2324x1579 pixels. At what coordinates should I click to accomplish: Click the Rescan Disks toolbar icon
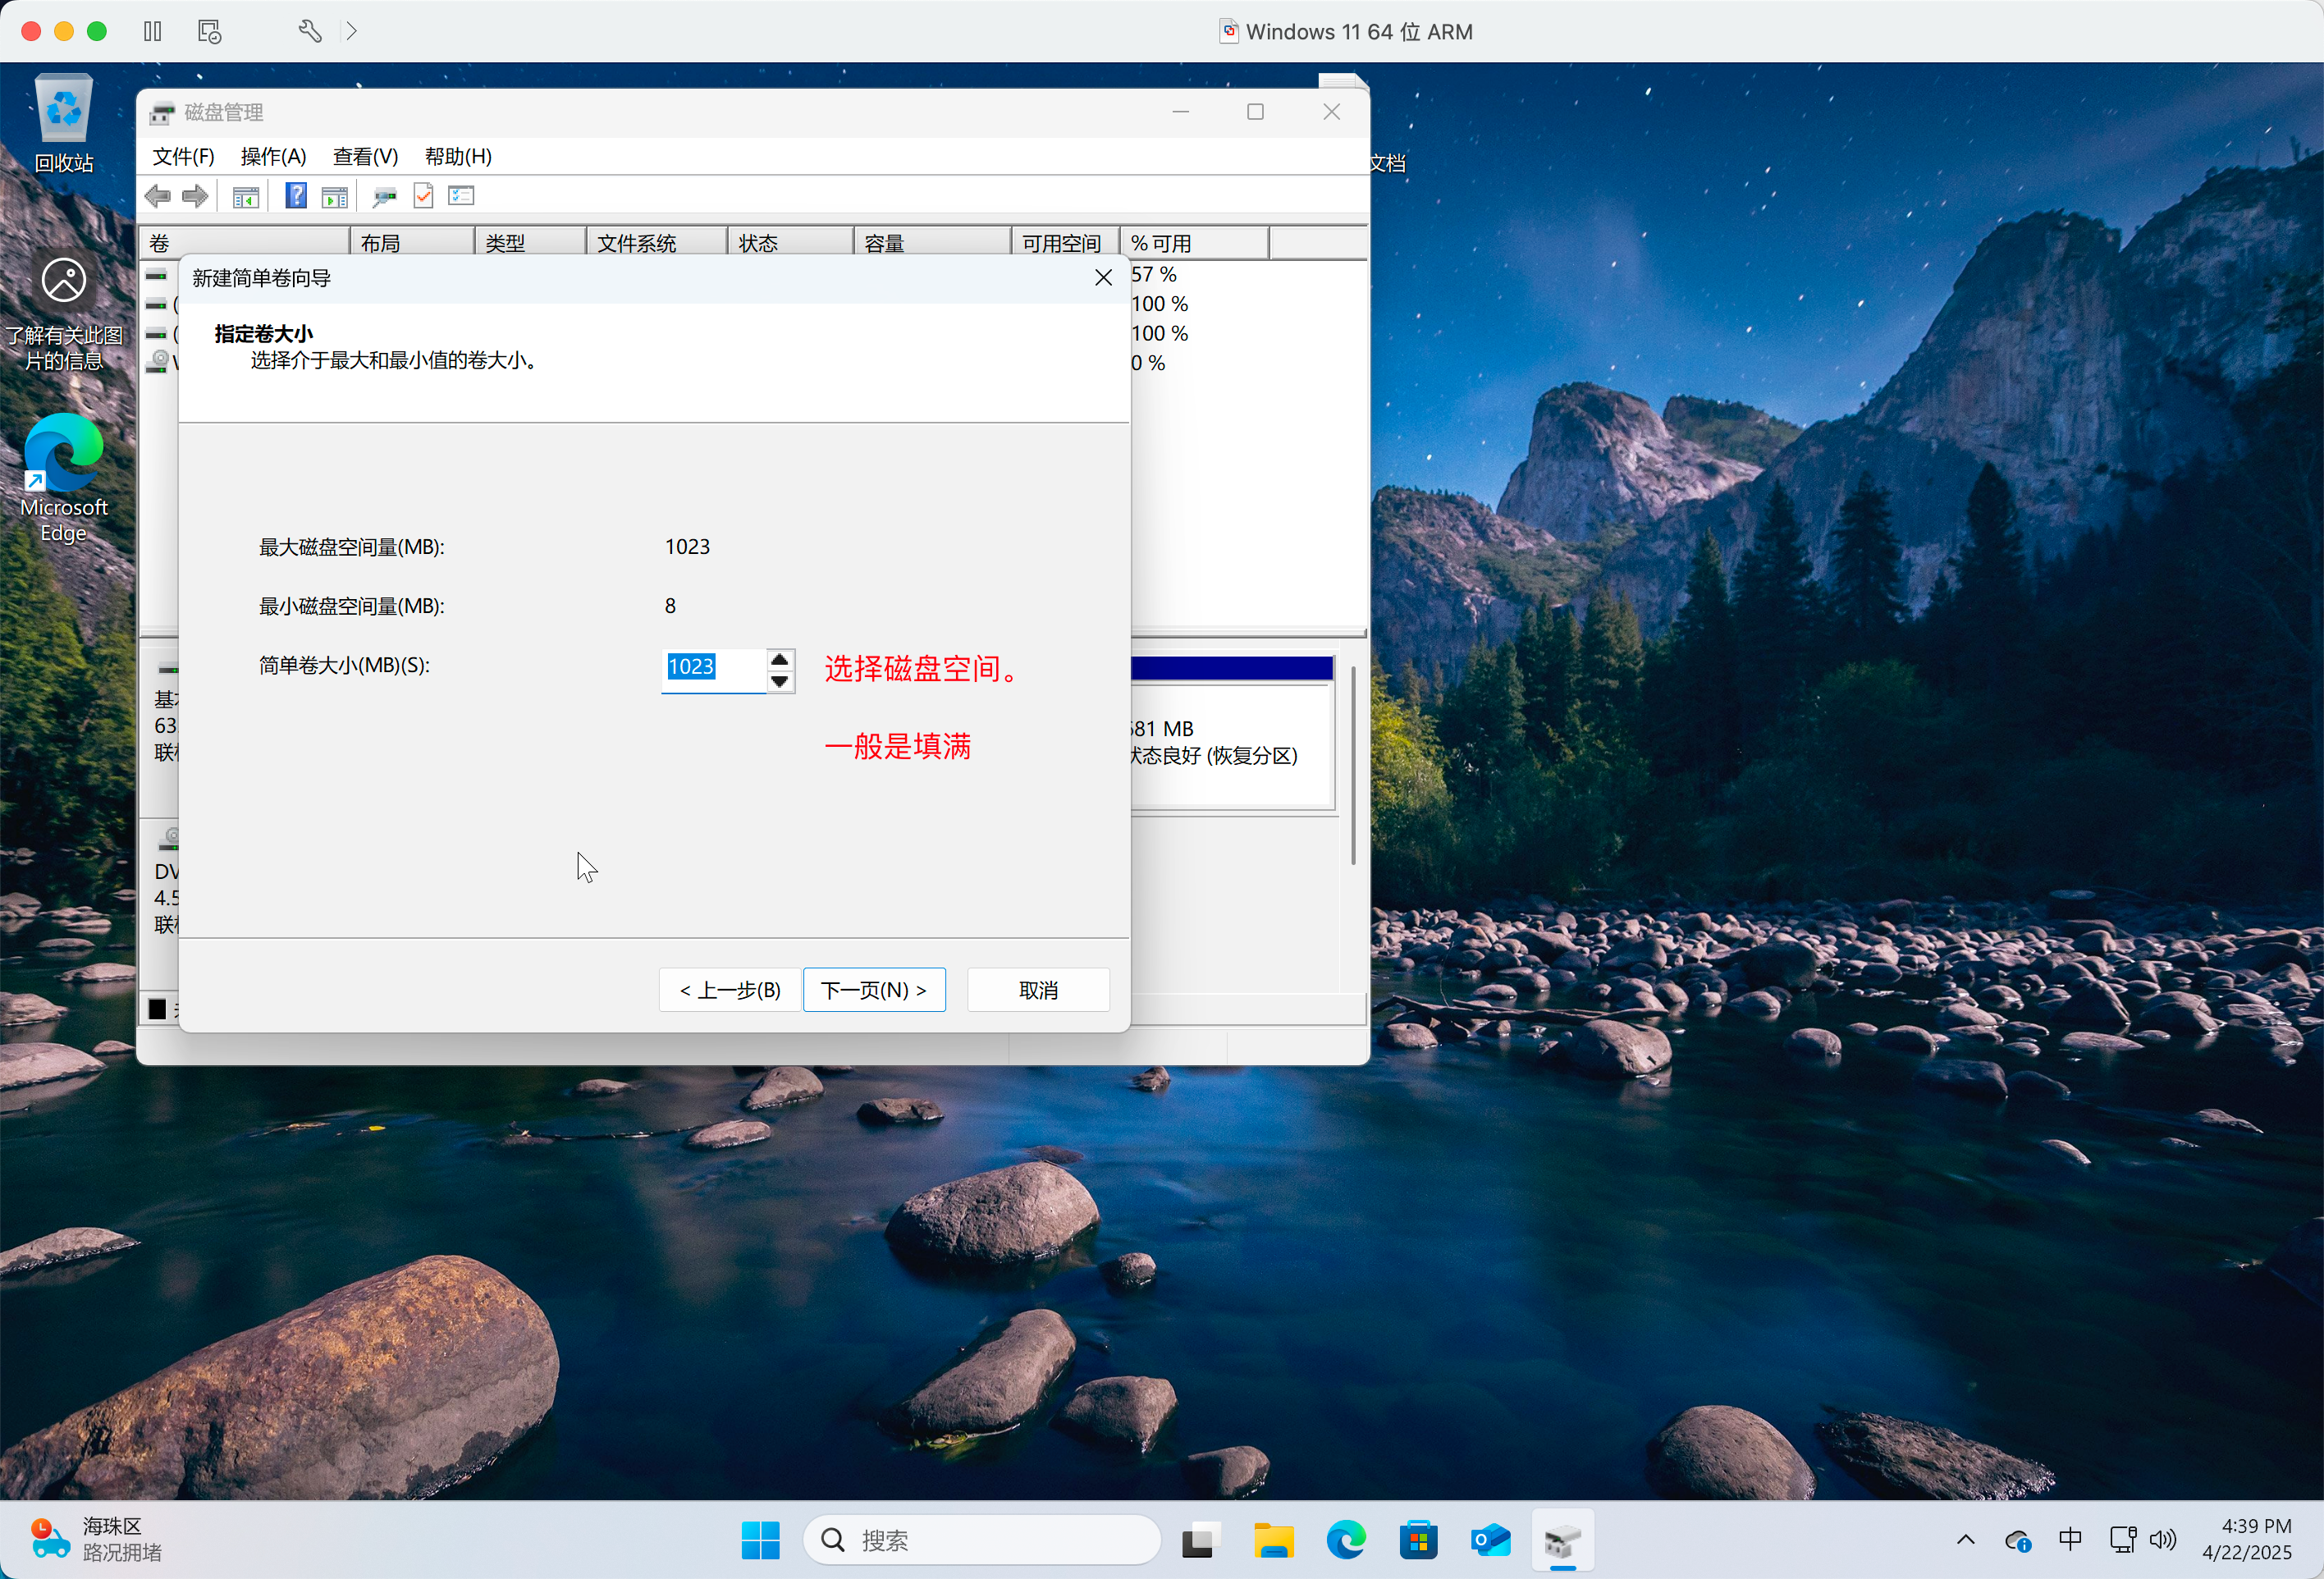(x=384, y=197)
